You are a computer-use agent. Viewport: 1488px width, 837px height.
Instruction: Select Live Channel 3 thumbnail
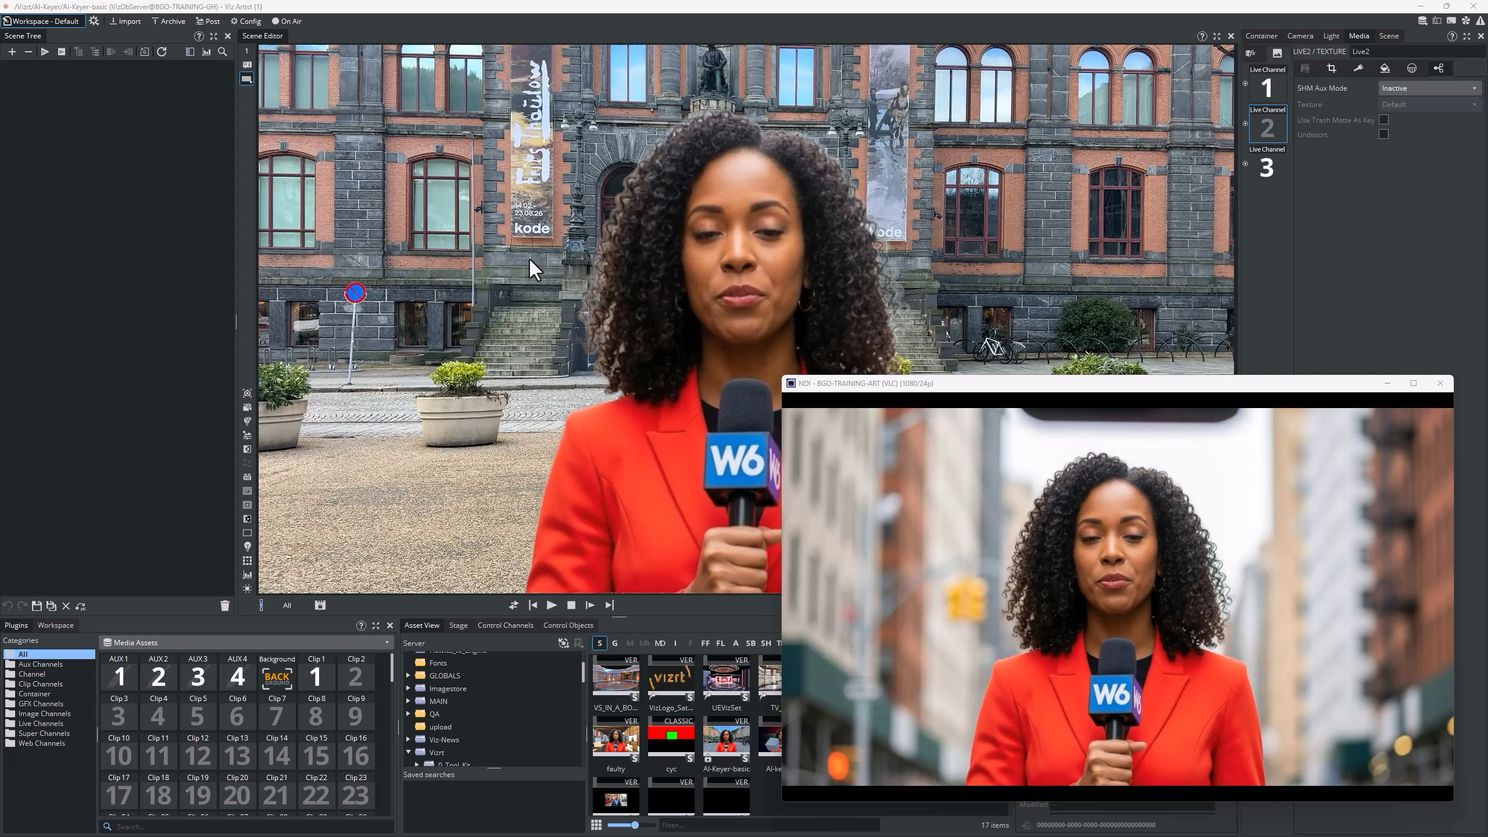[1267, 163]
